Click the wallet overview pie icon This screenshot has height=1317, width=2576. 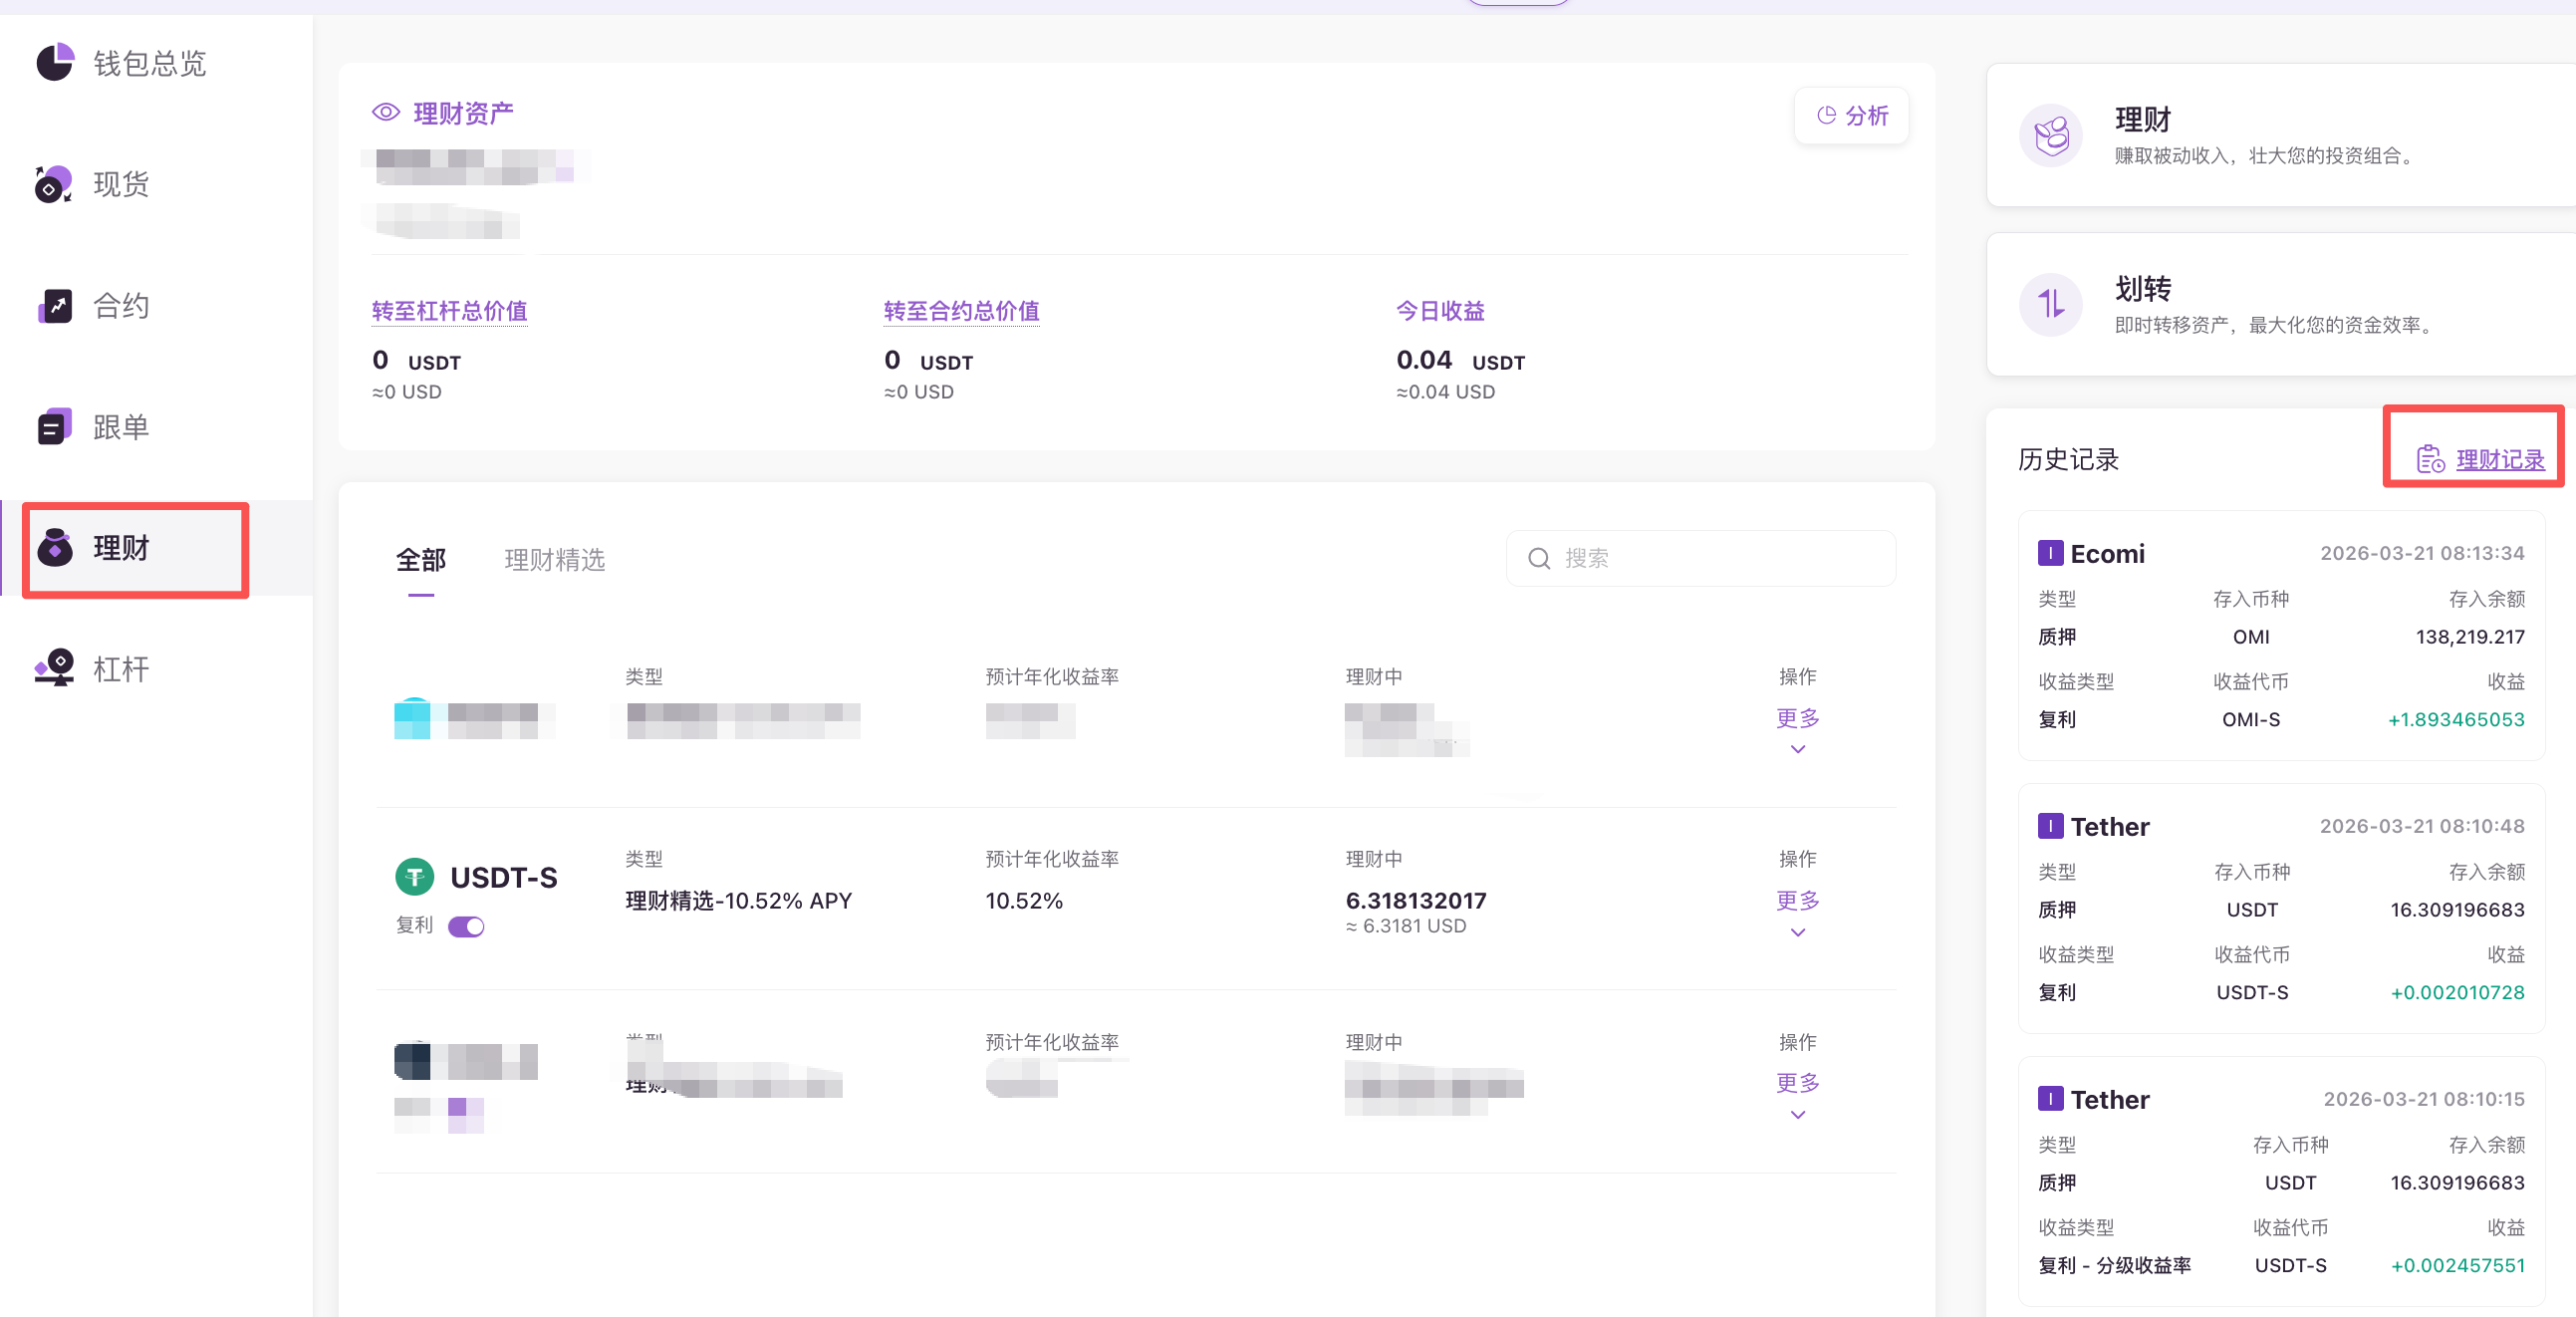54,62
